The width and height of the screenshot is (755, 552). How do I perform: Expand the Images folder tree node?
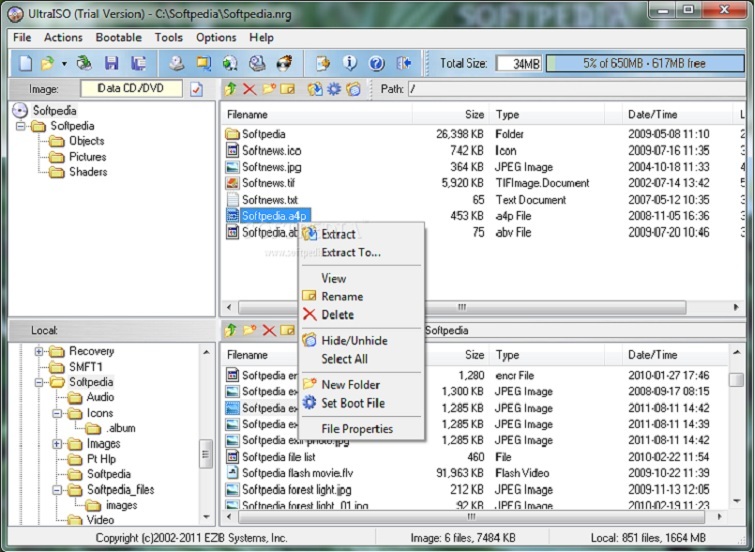click(57, 444)
